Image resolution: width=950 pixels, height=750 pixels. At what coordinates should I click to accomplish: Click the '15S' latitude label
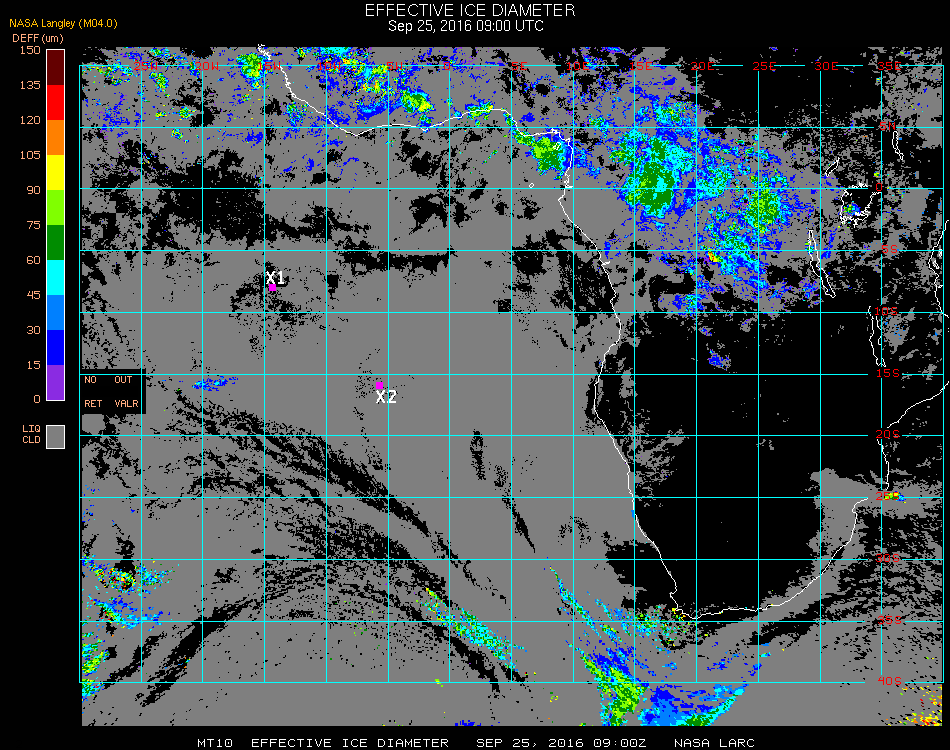(x=888, y=373)
